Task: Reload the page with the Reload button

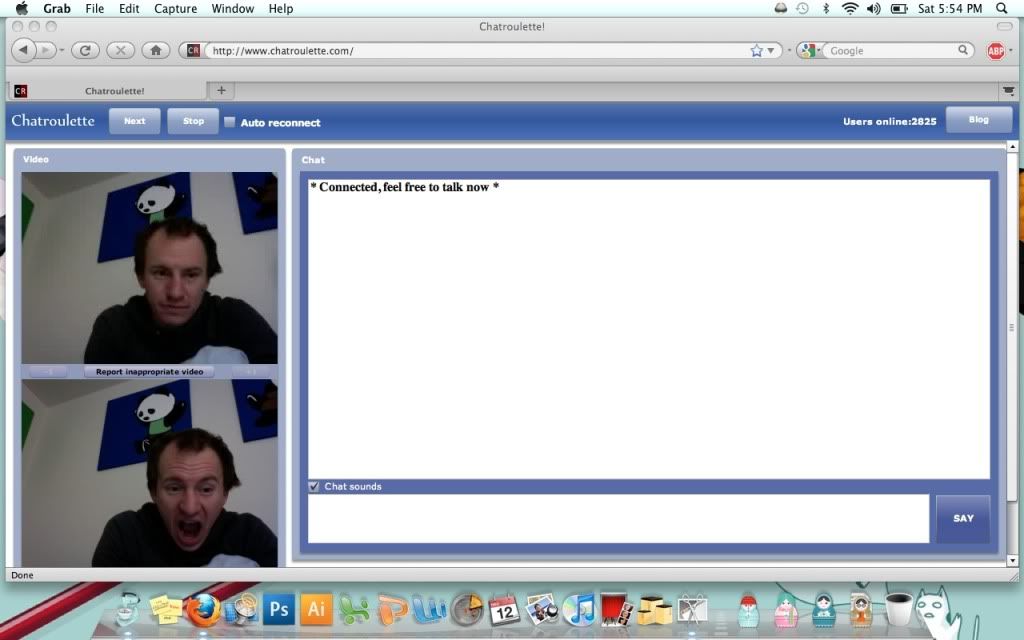Action: (85, 50)
